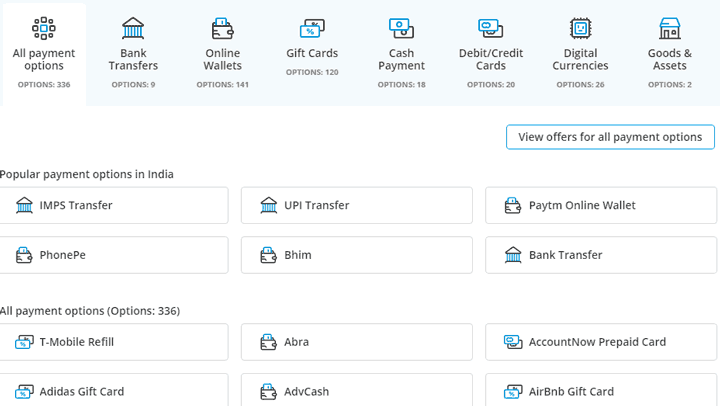Pick the Debit/Credit Cards icon
The image size is (720, 406).
click(490, 28)
